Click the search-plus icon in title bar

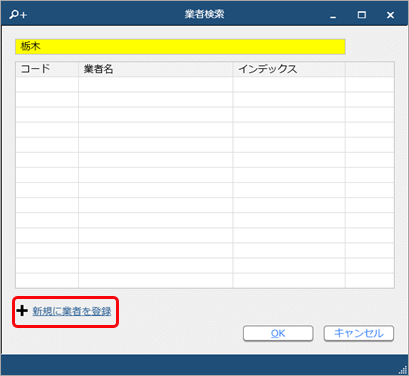(x=18, y=15)
